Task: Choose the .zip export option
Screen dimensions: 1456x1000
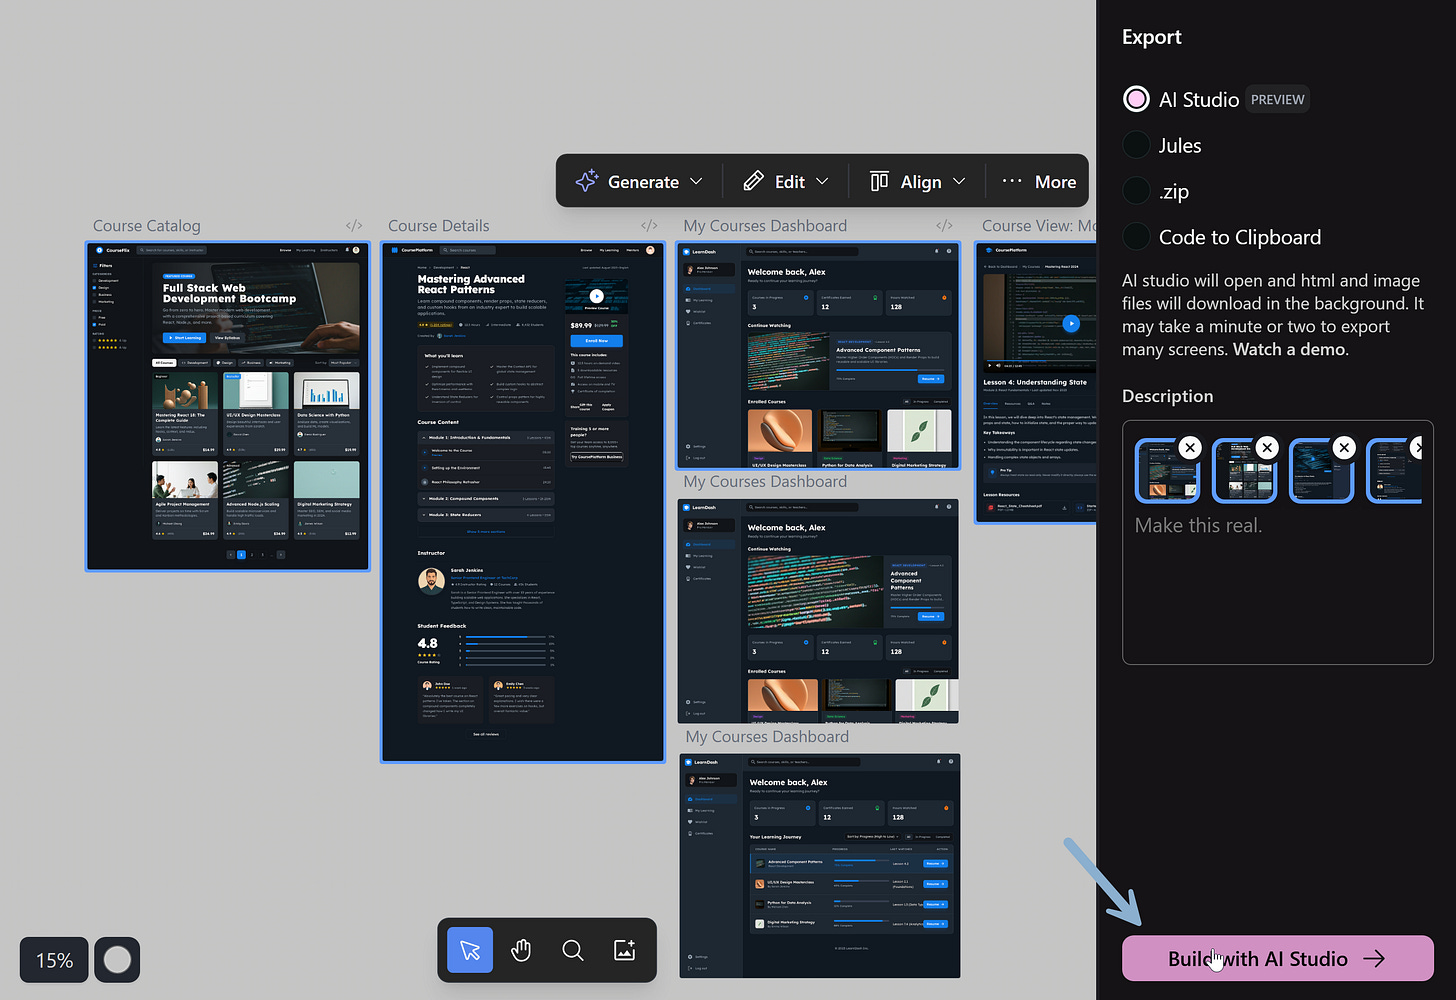Action: 1136,191
